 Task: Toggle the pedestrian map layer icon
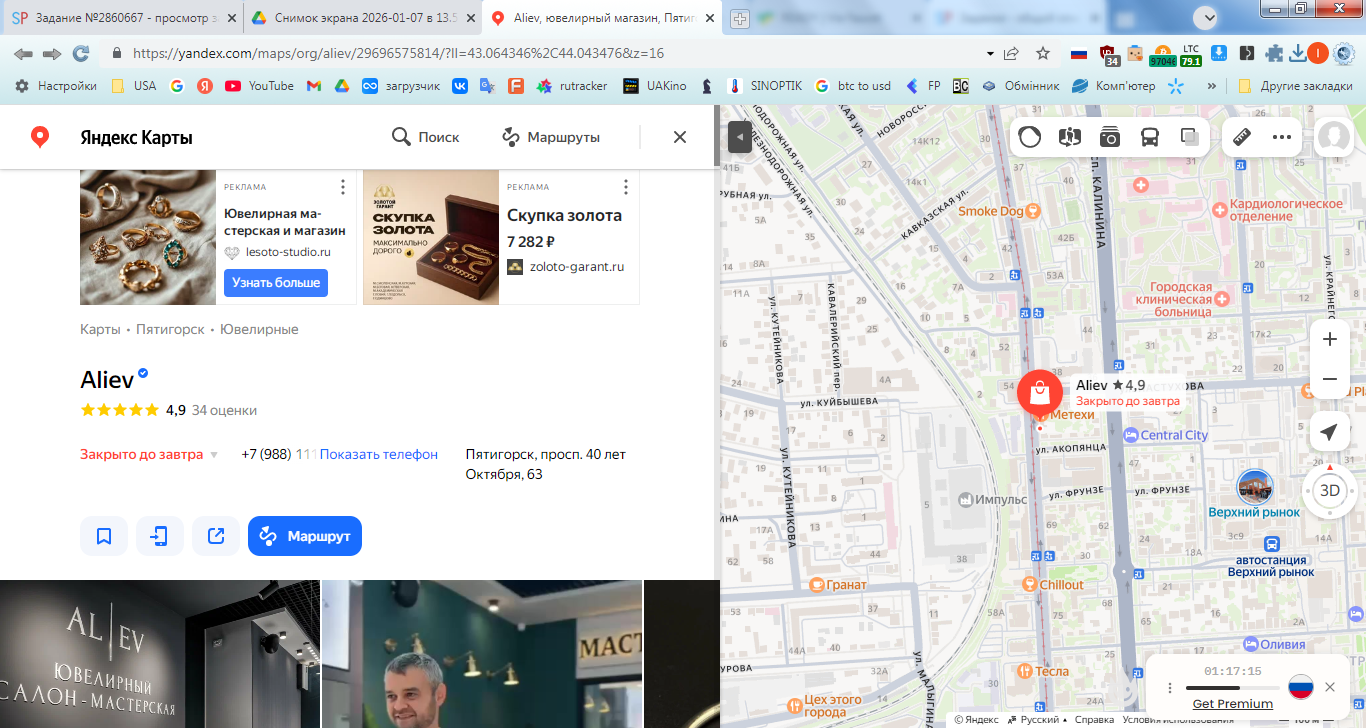tap(1070, 137)
